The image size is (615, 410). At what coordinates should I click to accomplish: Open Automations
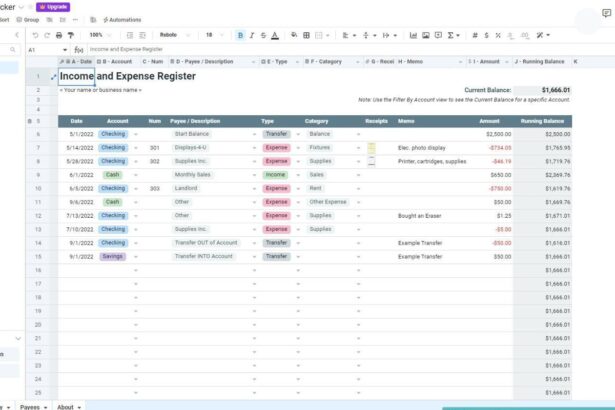pyautogui.click(x=122, y=20)
